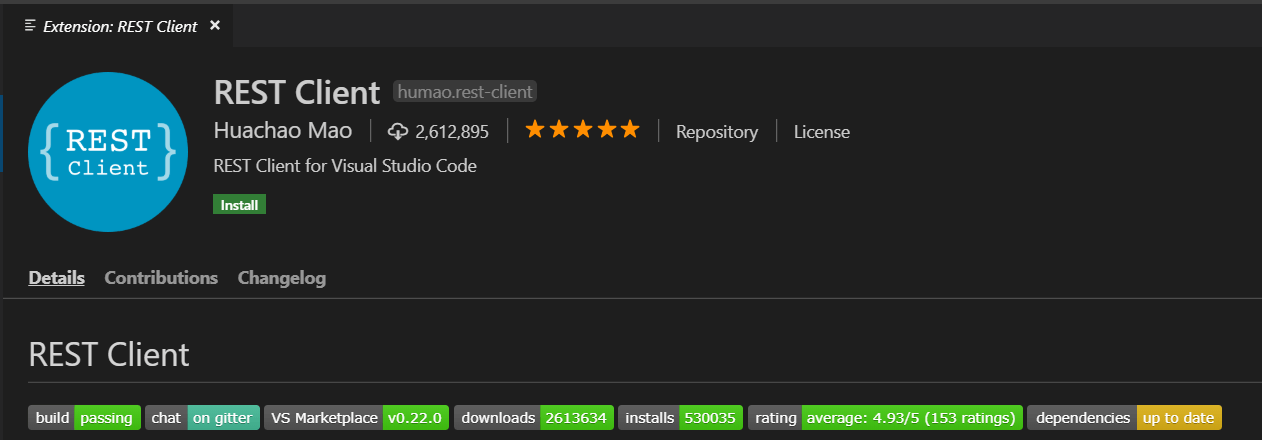Click the REST Client logo image
This screenshot has height=440, width=1262.
tap(107, 153)
